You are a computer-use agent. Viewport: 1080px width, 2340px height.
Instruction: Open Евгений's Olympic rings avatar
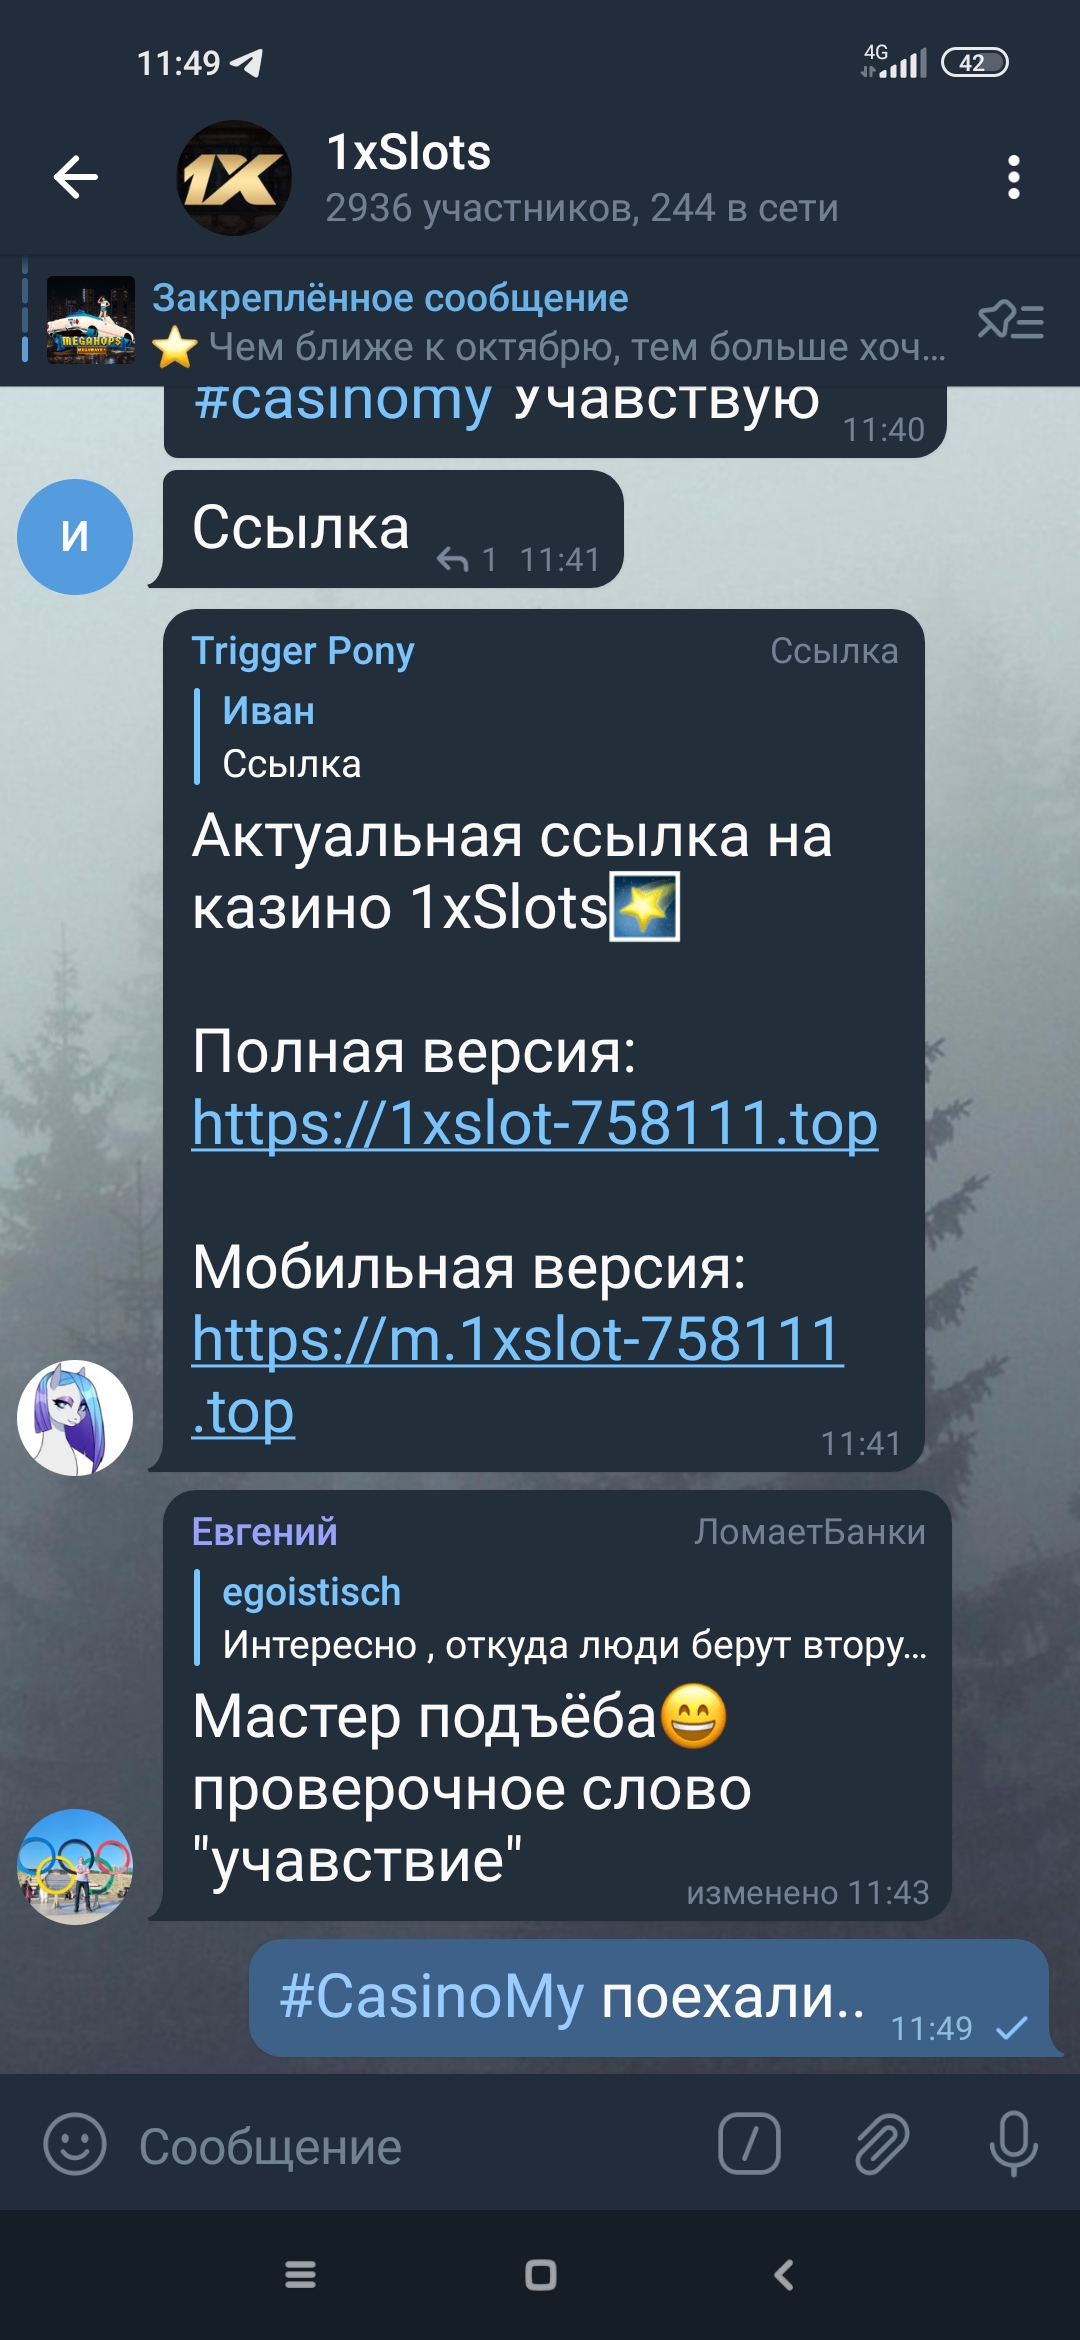[75, 1867]
